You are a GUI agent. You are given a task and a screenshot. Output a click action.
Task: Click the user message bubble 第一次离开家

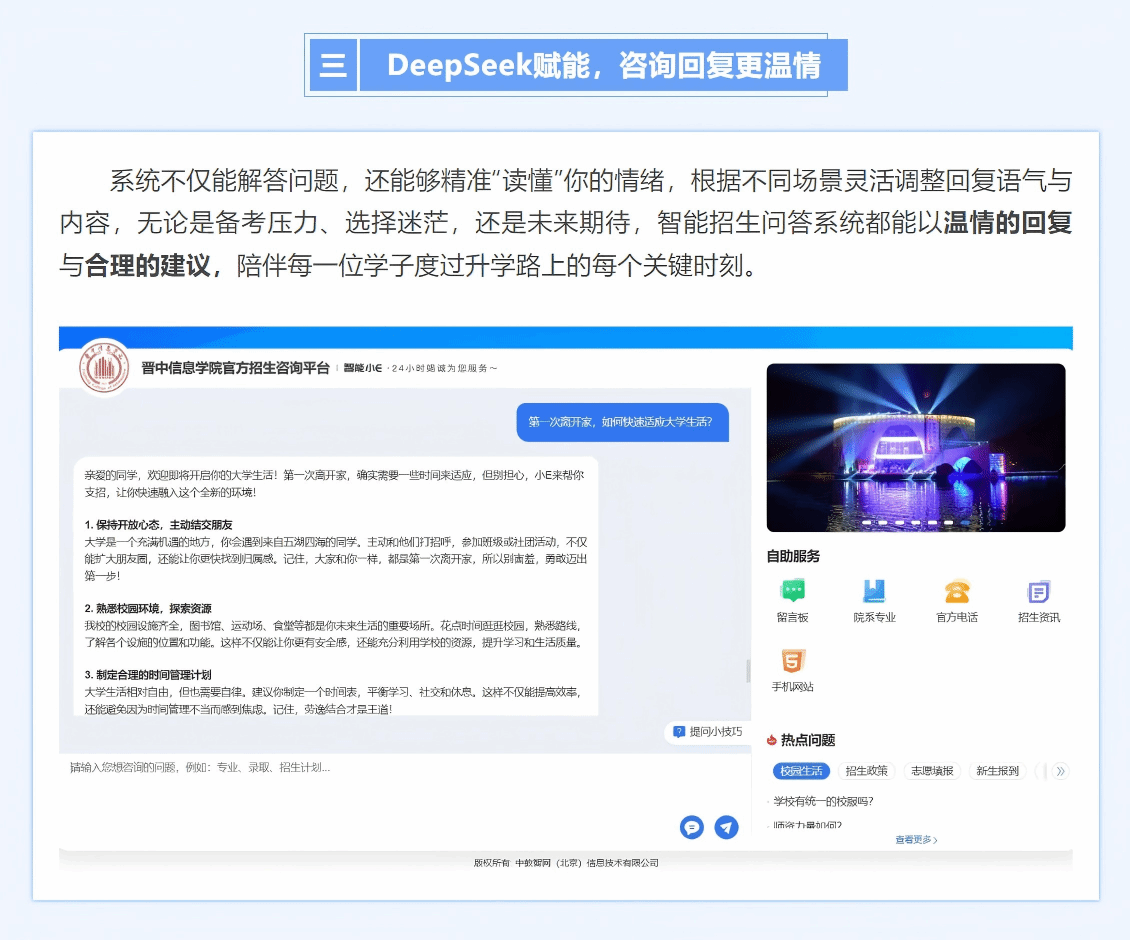click(623, 422)
